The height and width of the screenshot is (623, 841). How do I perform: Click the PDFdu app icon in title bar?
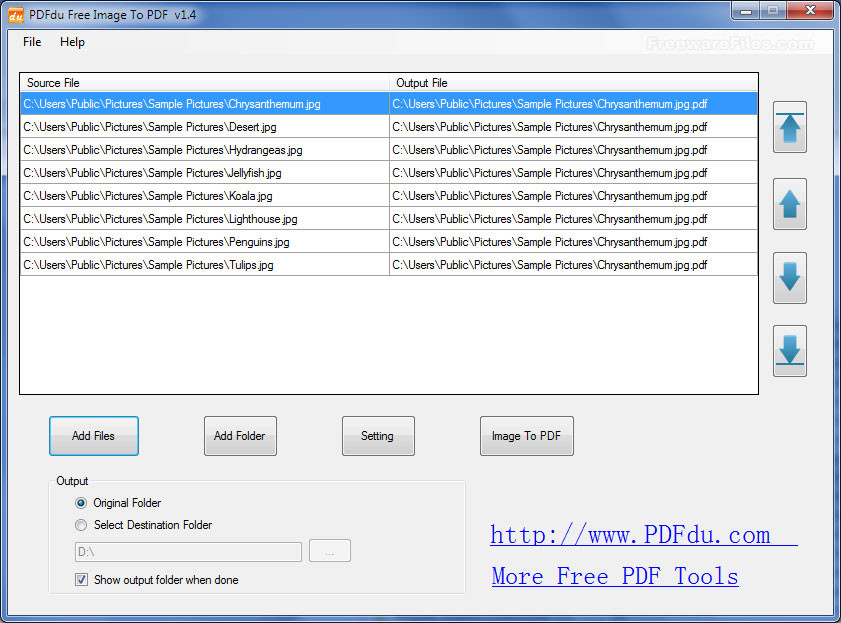point(16,15)
